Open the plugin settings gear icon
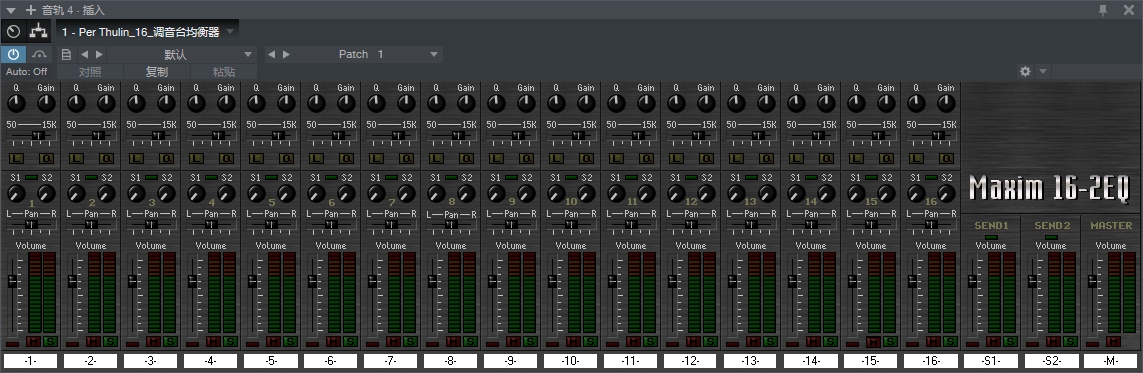 tap(1026, 71)
